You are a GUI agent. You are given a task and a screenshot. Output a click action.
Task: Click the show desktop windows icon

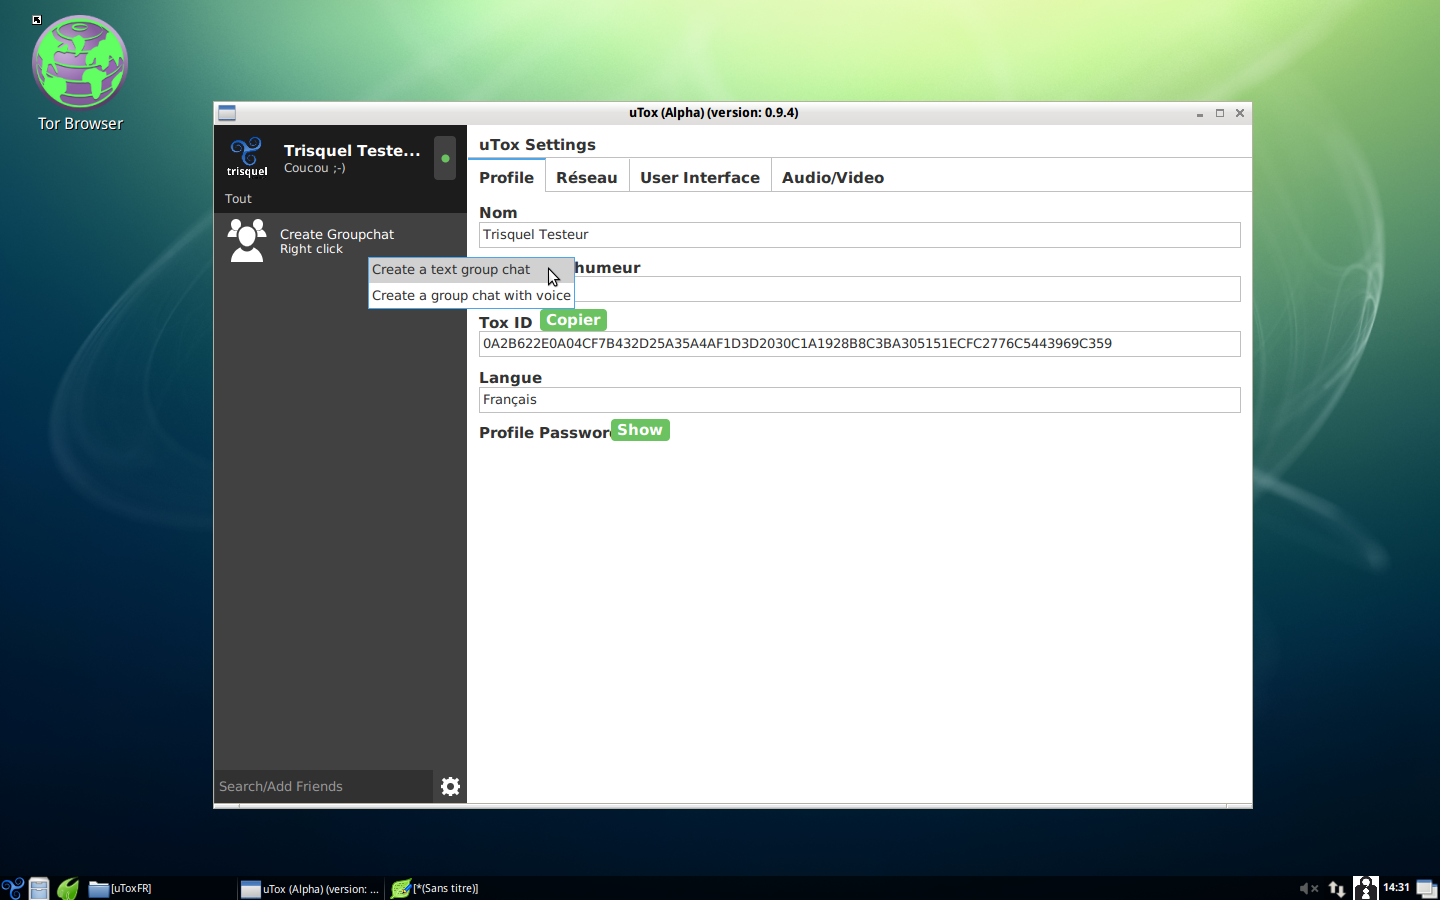point(1427,888)
